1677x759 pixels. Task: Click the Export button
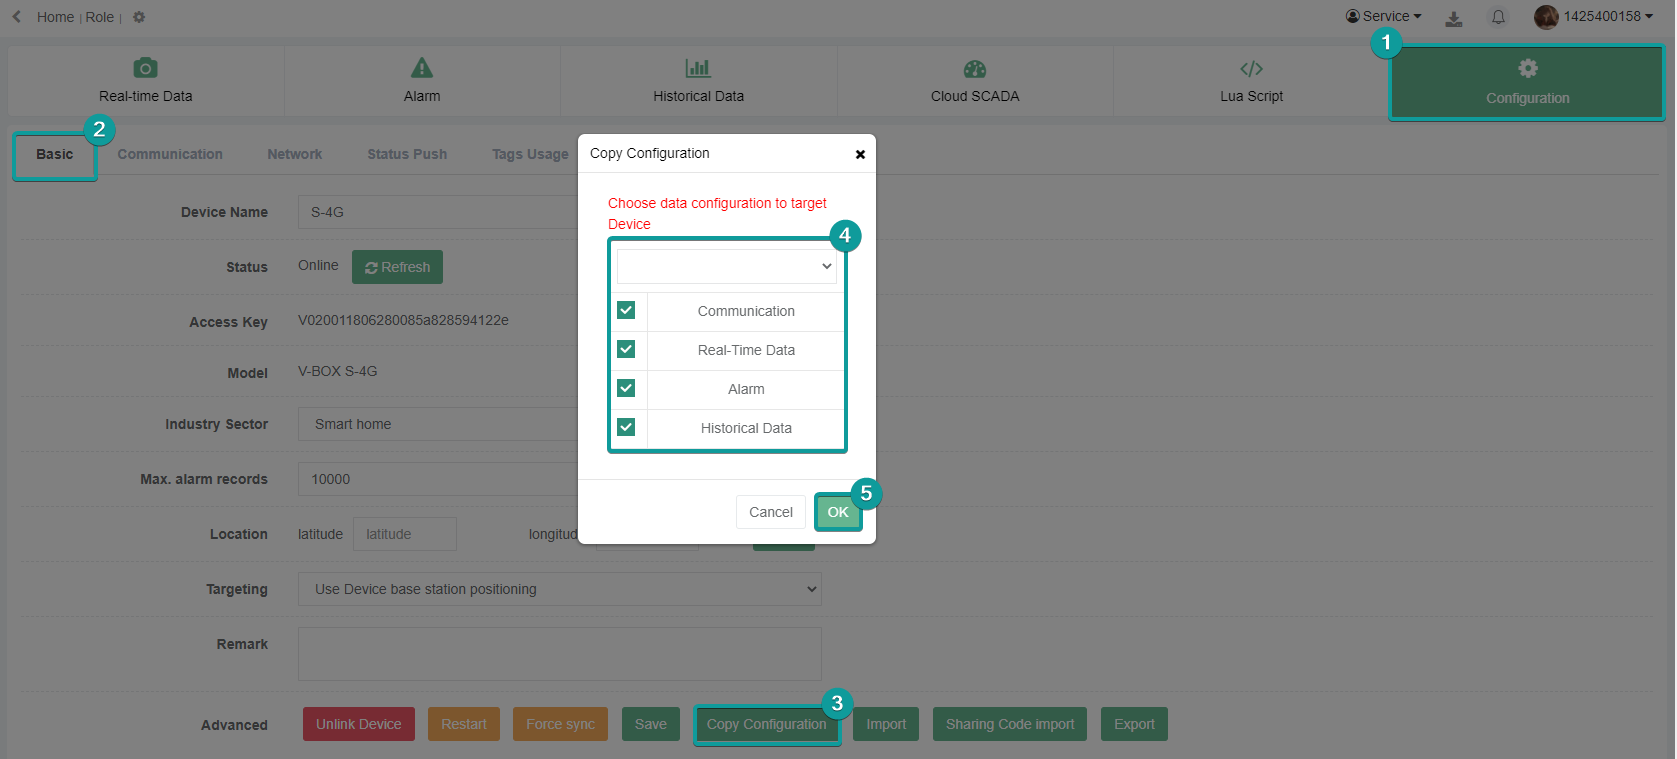pyautogui.click(x=1134, y=724)
